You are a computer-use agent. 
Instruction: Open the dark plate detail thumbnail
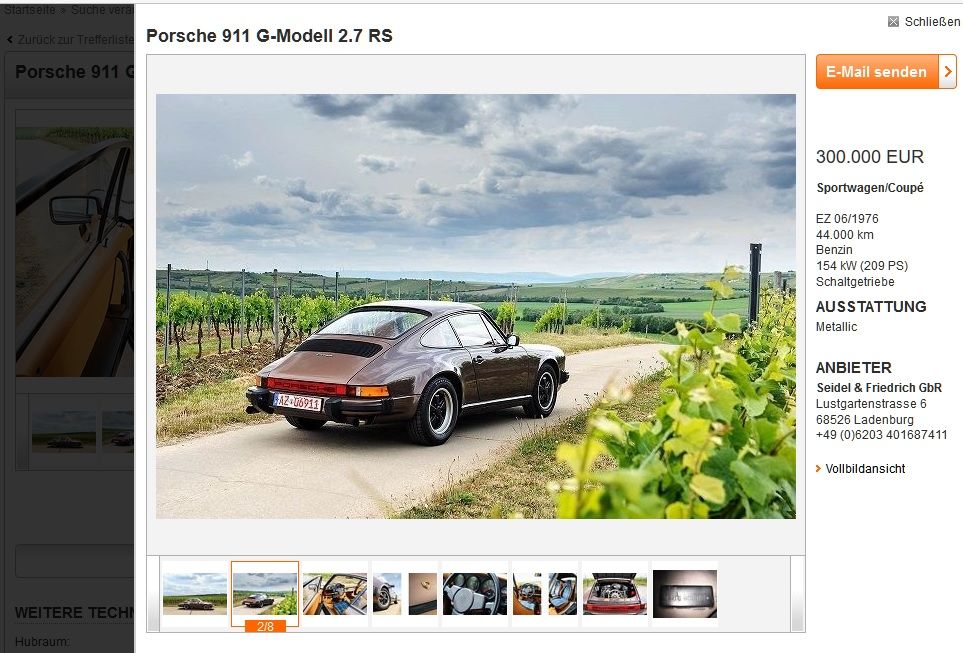tap(685, 593)
